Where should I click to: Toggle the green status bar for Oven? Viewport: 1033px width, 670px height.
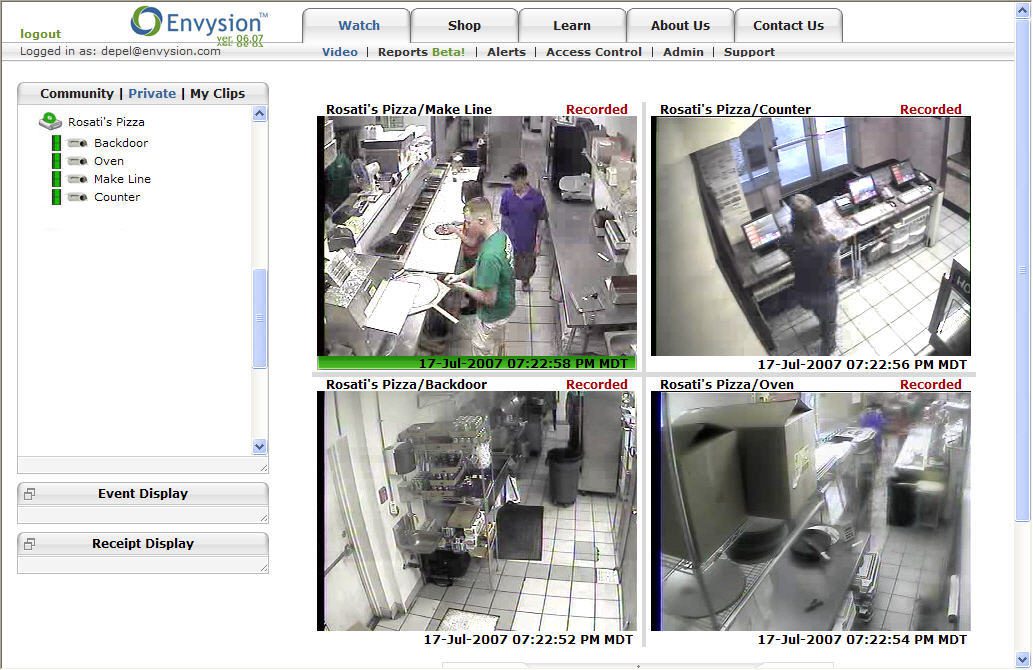57,161
